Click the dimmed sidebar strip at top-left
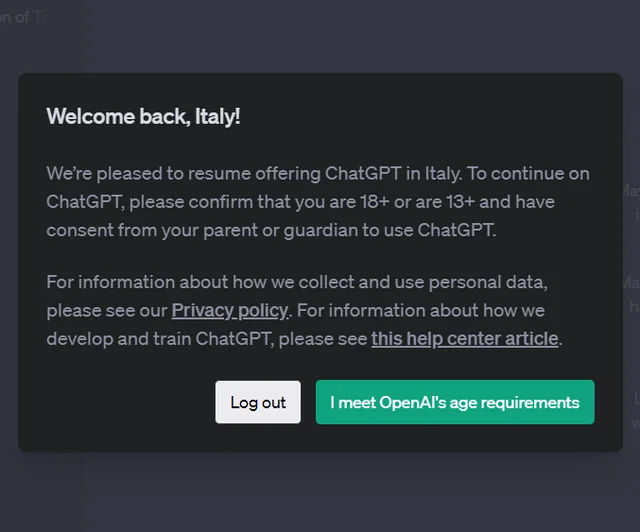 [40, 40]
